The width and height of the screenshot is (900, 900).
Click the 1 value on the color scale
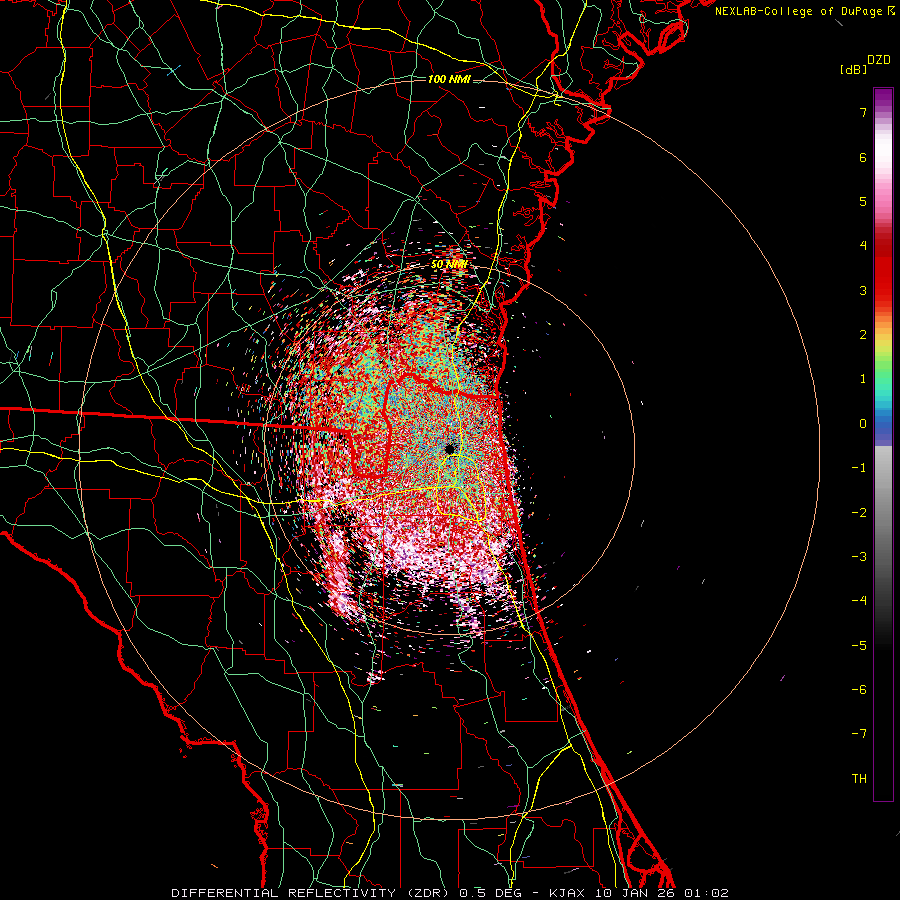(863, 379)
